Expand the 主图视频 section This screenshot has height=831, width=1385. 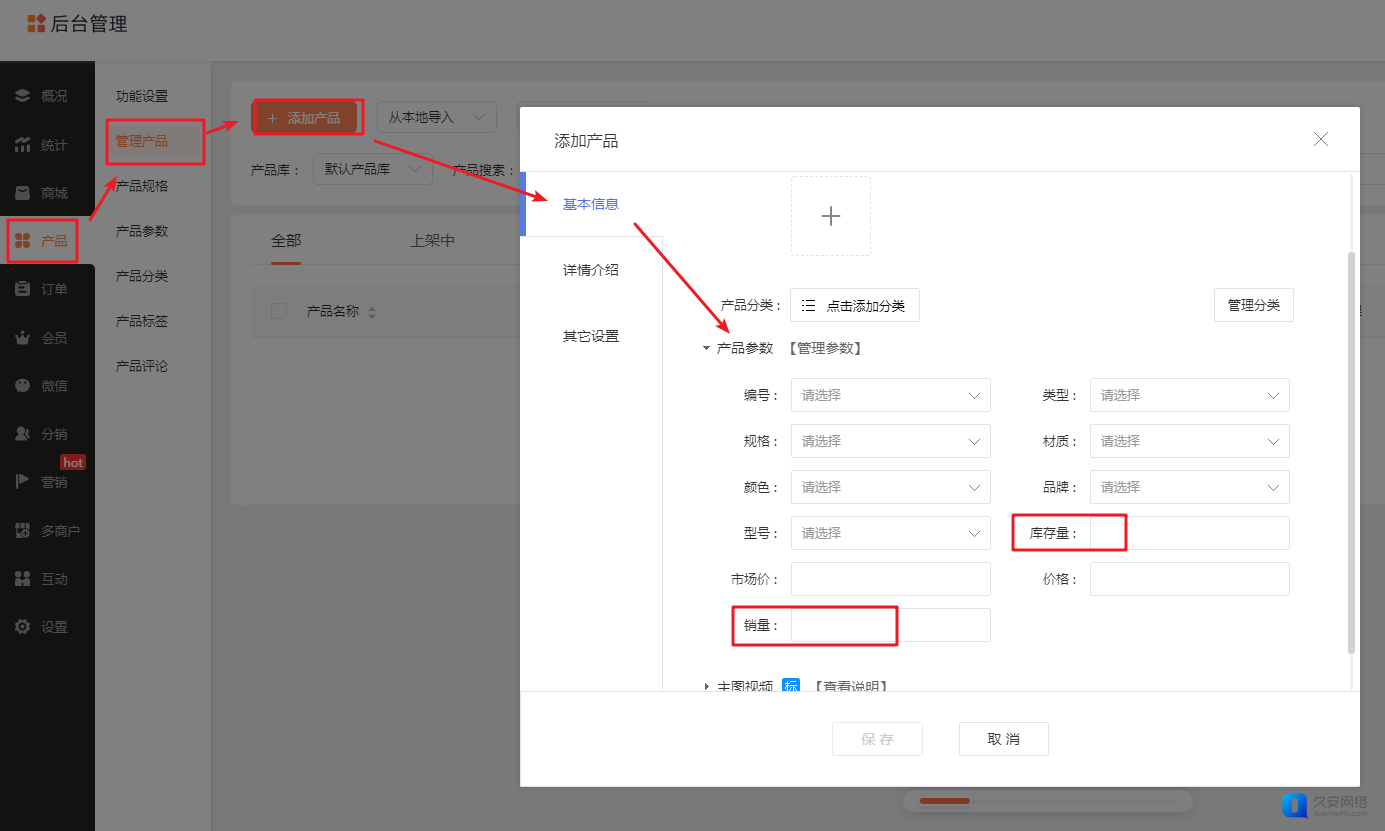(x=706, y=686)
